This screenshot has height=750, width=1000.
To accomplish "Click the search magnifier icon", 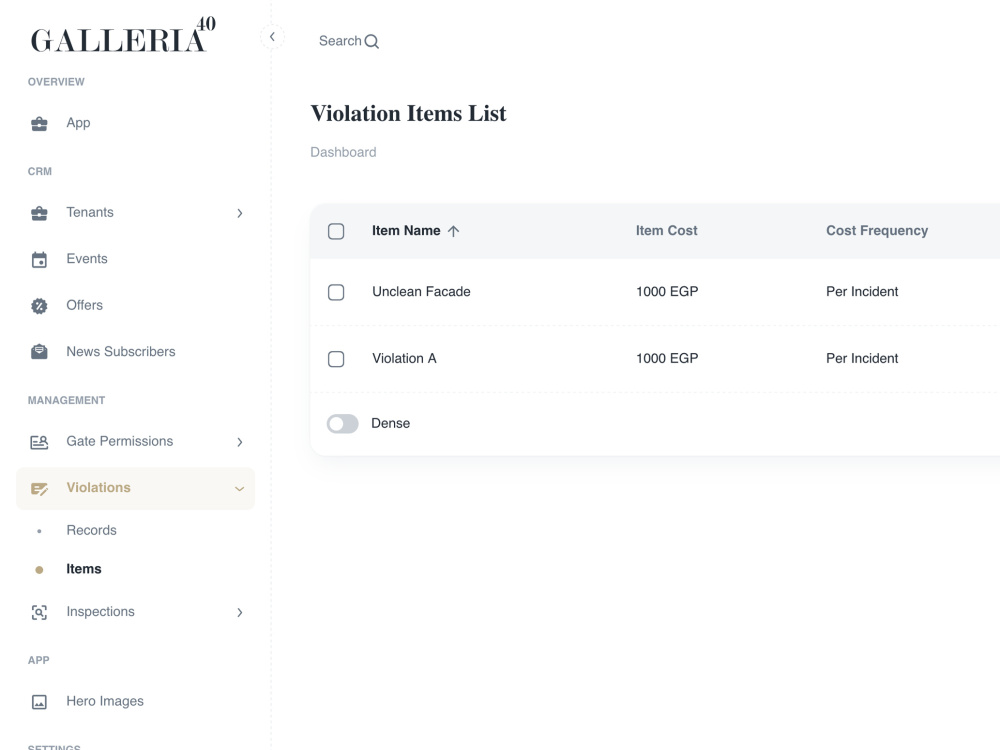I will 372,41.
